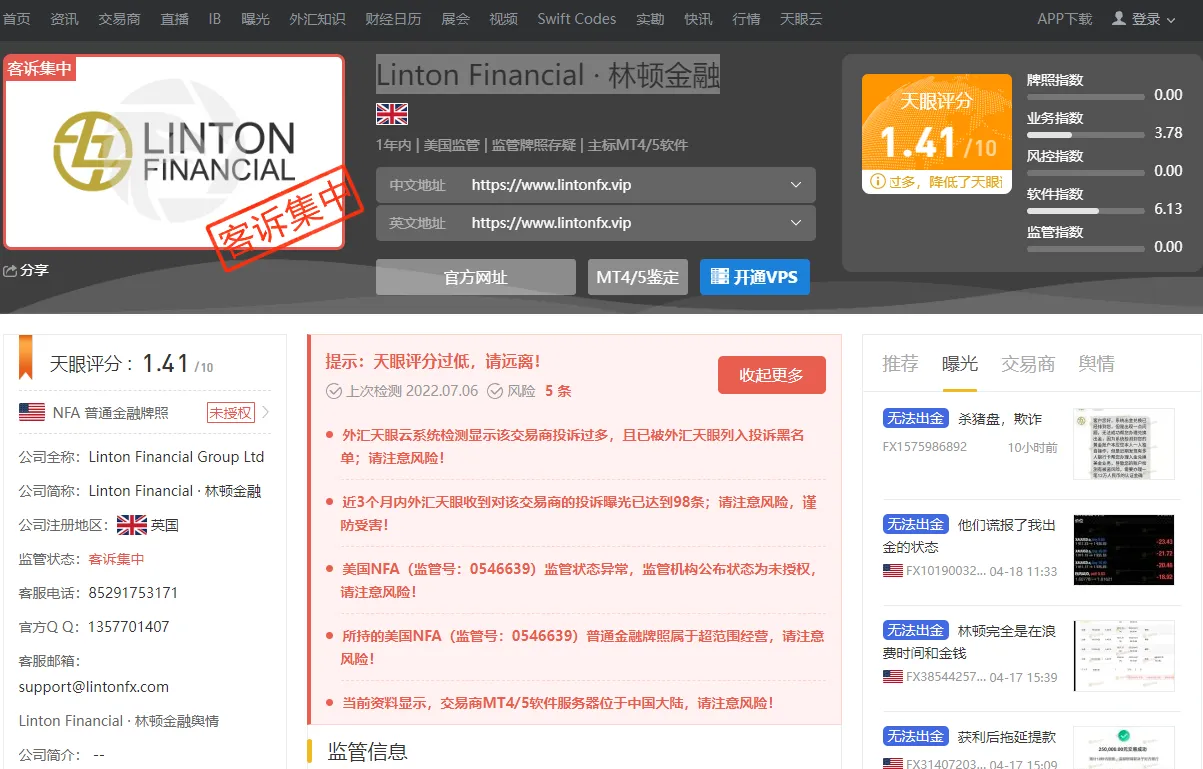
Task: Open the IB navigation item
Action: pos(215,19)
